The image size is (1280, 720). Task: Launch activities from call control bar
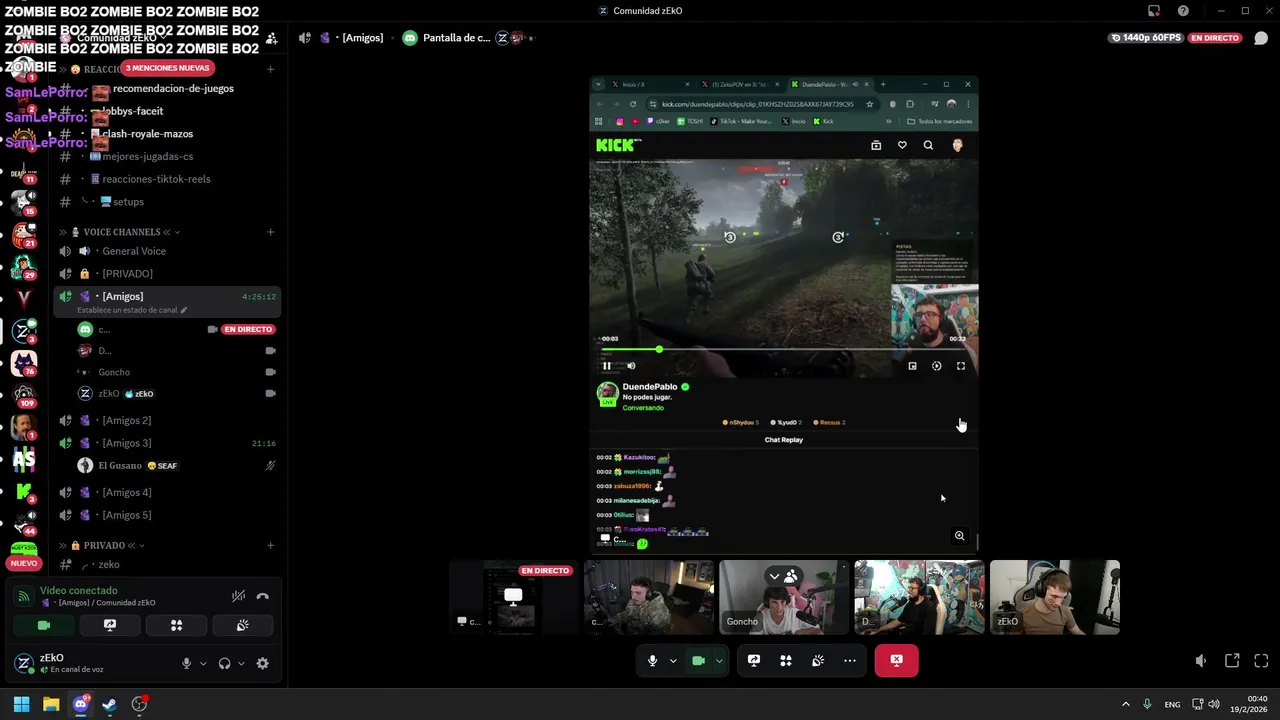pos(786,660)
